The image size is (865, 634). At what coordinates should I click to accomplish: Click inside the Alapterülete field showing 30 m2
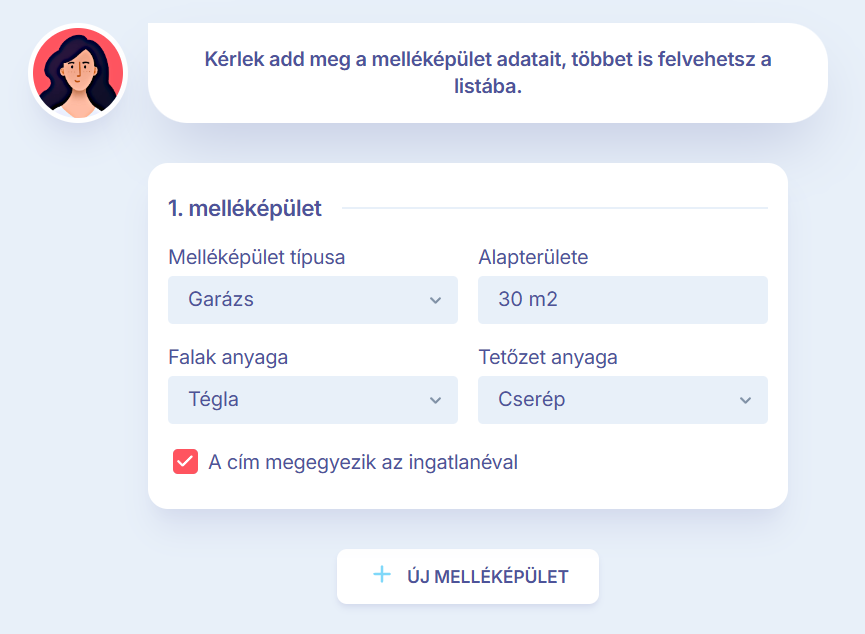(622, 299)
